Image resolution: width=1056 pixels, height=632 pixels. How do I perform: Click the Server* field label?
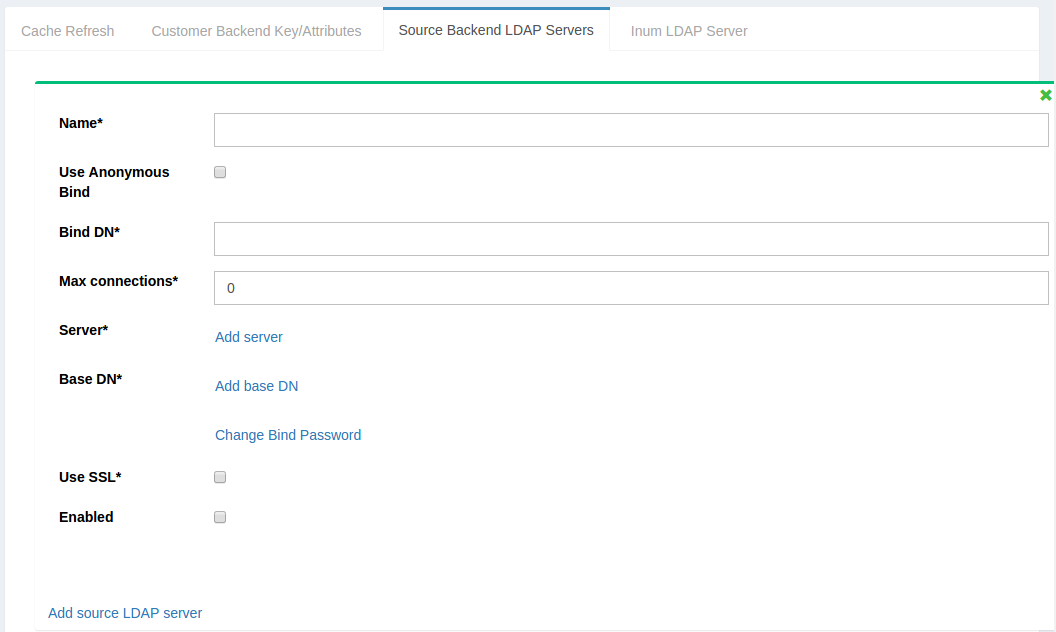click(x=83, y=330)
